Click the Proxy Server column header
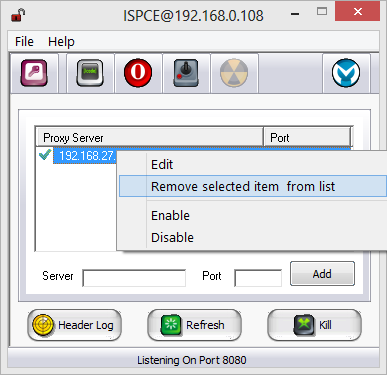 tap(149, 137)
